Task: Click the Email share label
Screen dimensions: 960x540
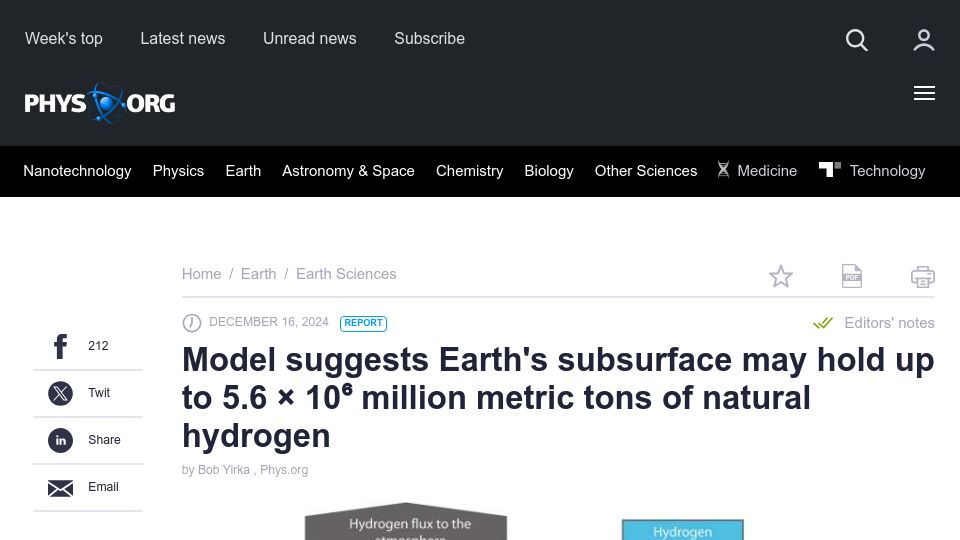Action: tap(103, 487)
